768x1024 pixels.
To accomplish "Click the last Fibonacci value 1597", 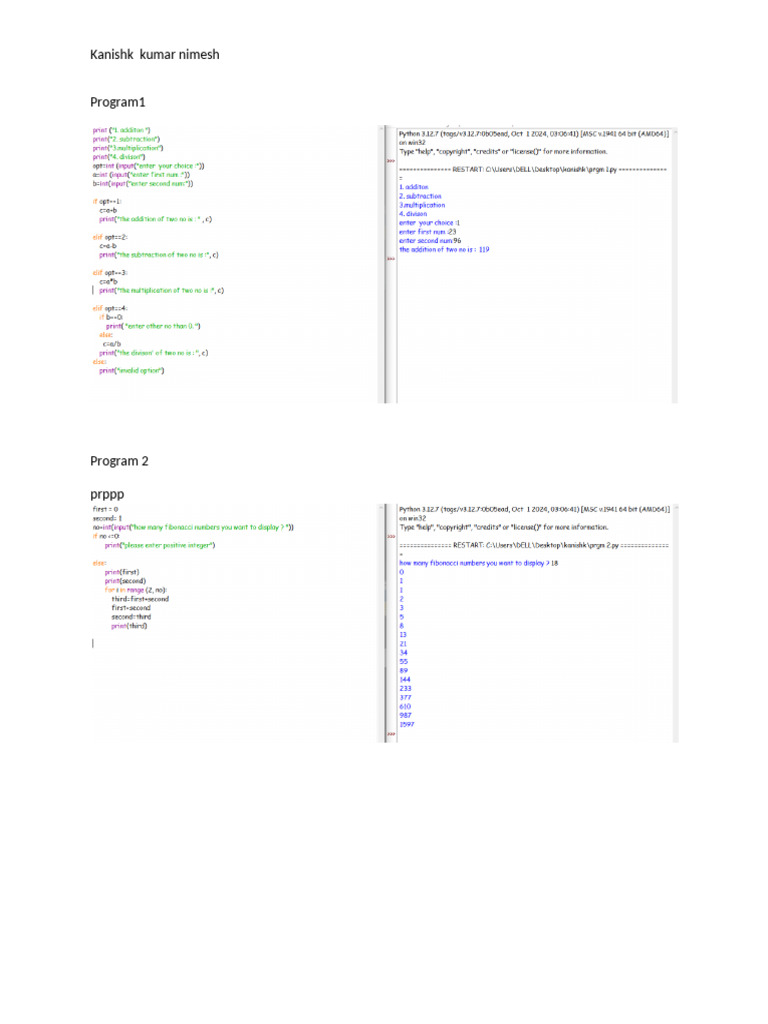I will pyautogui.click(x=407, y=725).
